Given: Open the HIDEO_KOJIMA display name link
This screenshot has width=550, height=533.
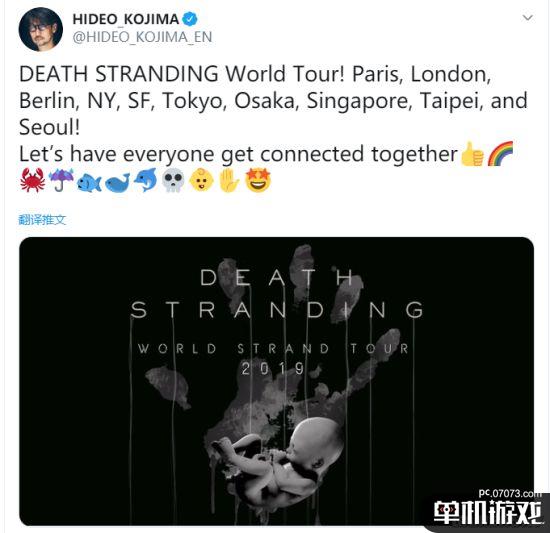Looking at the screenshot, I should pyautogui.click(x=126, y=19).
